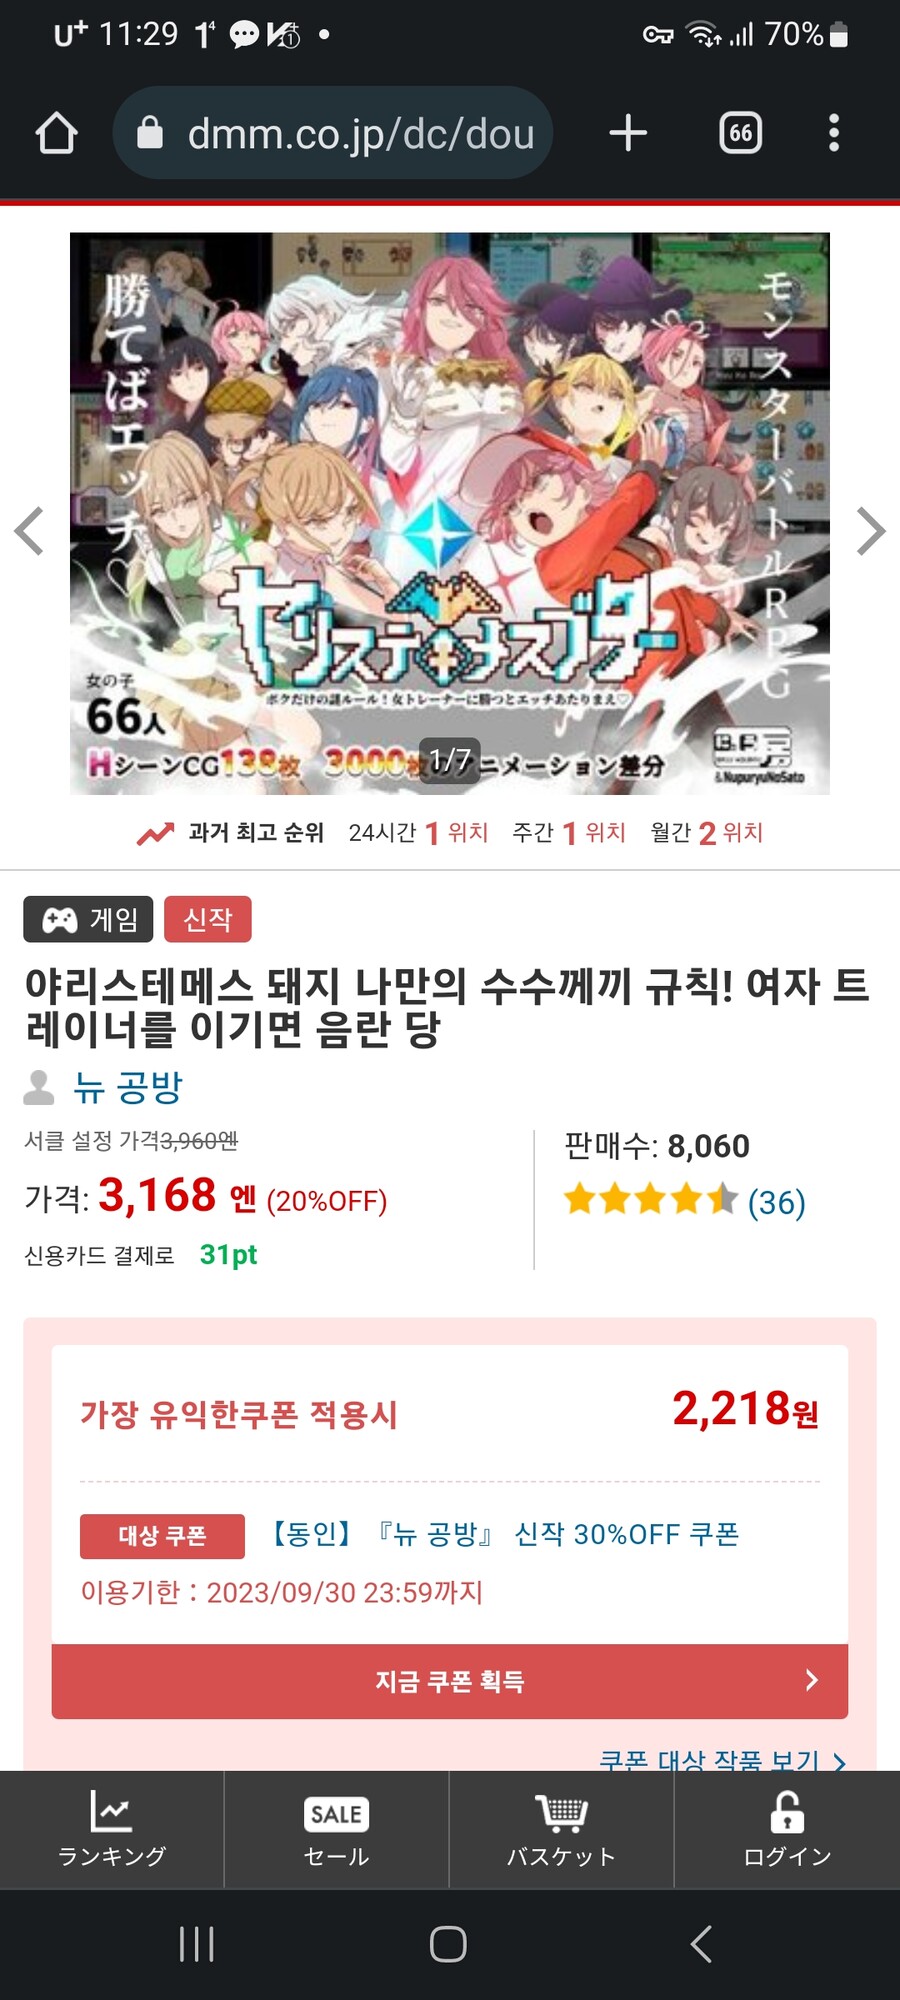Tap the address bar URL field
900x2000 pixels.
tap(333, 133)
